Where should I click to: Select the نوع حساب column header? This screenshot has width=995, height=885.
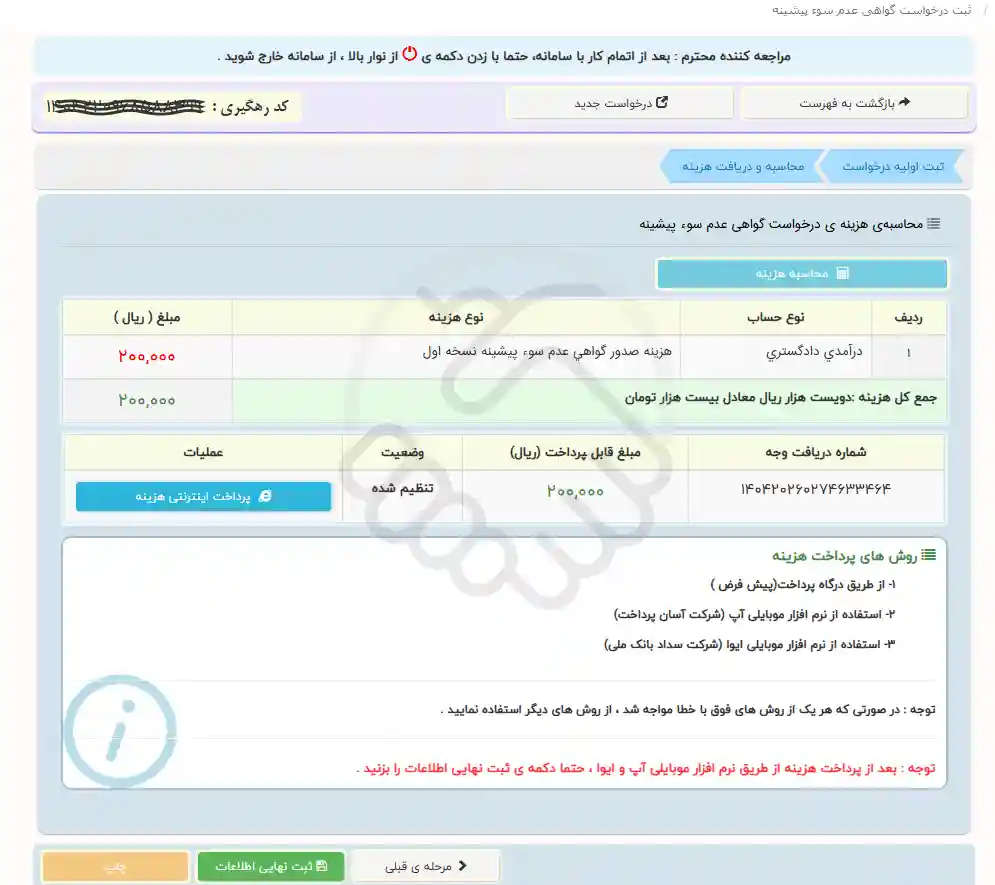[775, 317]
